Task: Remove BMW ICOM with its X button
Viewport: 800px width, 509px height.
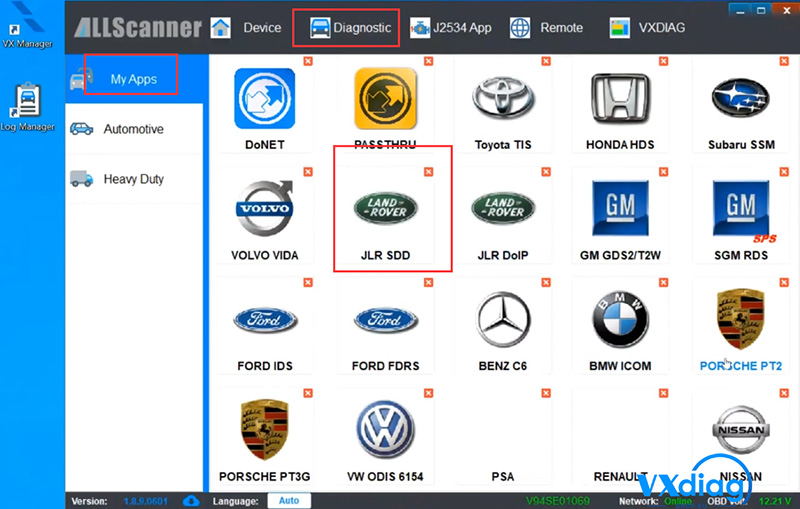Action: (663, 283)
